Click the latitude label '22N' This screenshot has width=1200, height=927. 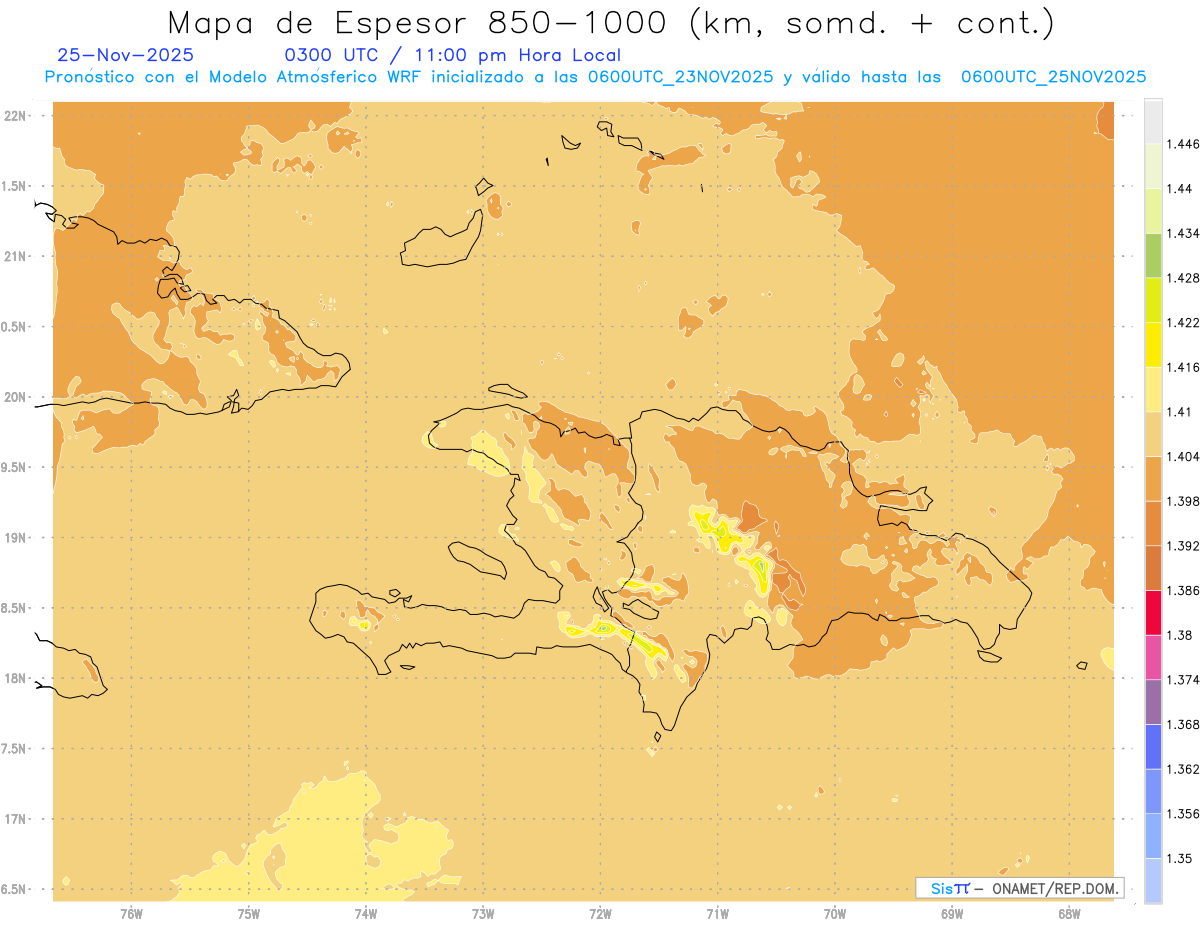[15, 115]
